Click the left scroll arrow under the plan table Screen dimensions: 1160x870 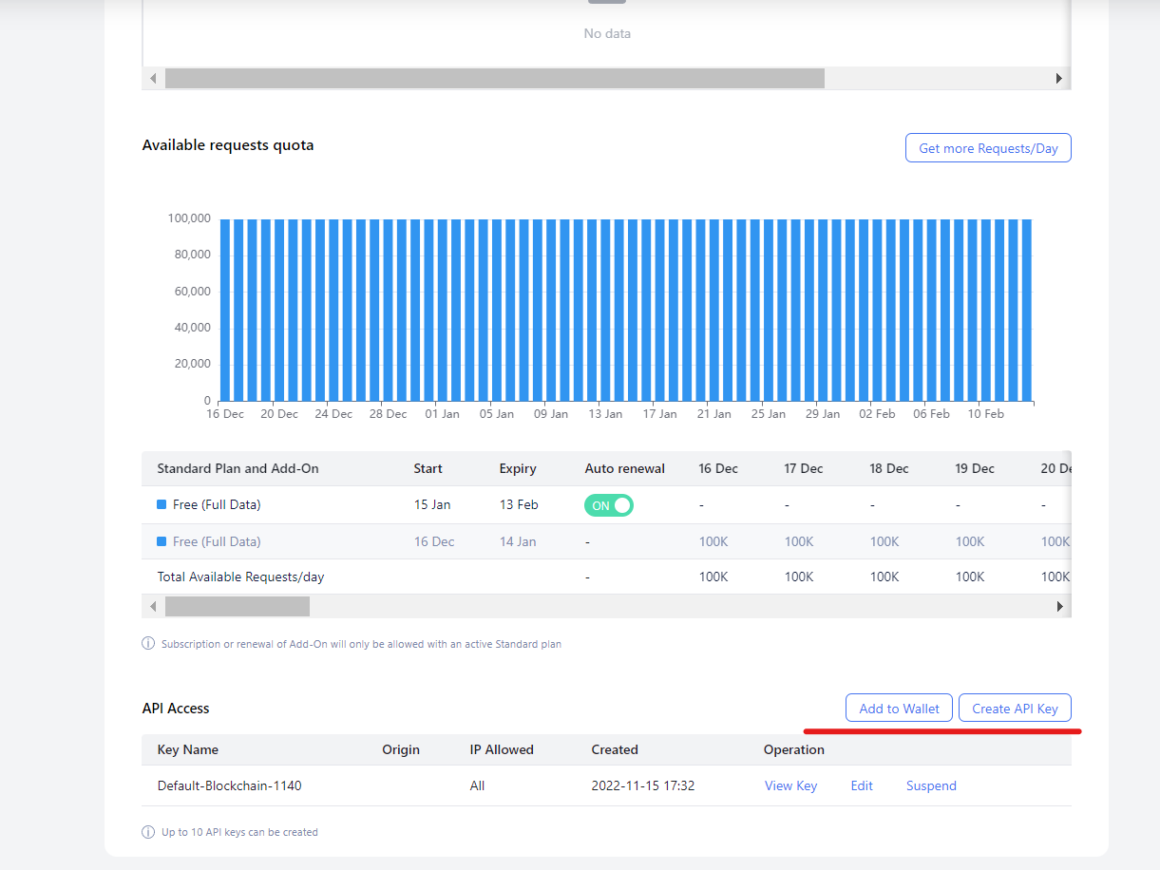click(152, 606)
